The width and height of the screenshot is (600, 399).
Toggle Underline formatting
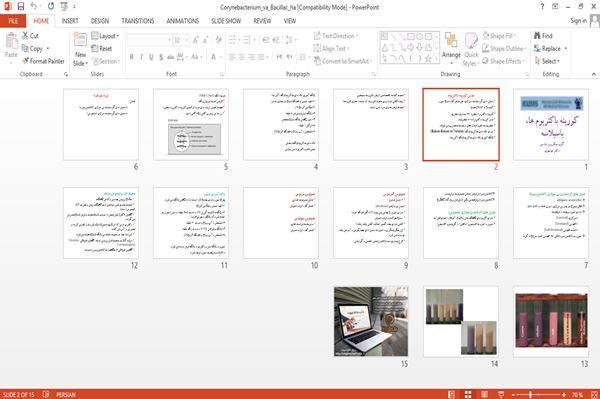click(x=151, y=57)
